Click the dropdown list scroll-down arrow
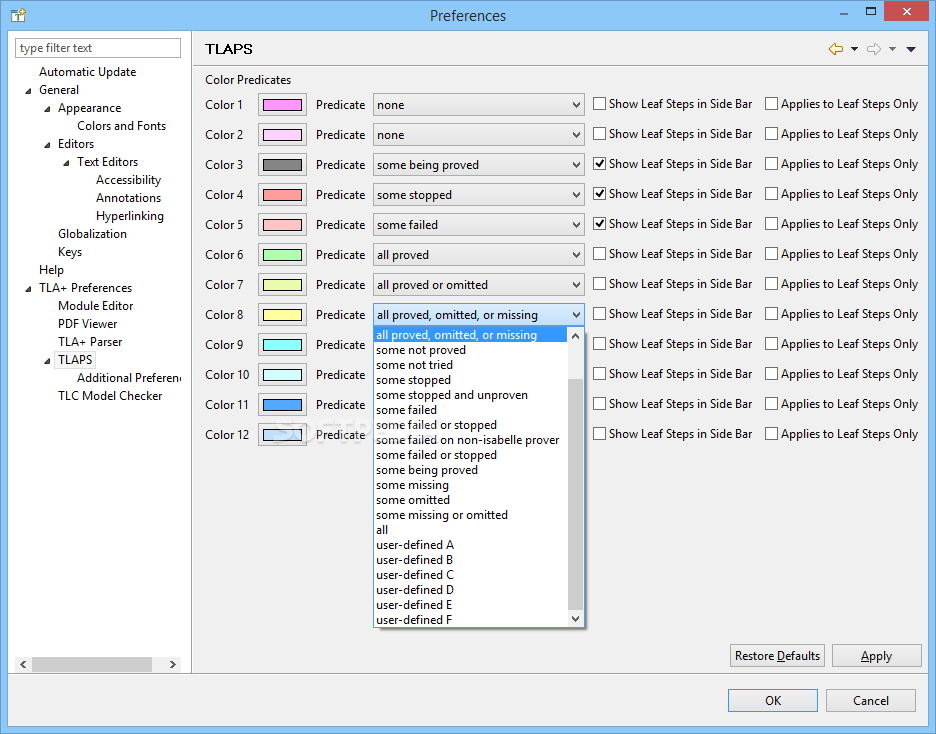 click(575, 619)
